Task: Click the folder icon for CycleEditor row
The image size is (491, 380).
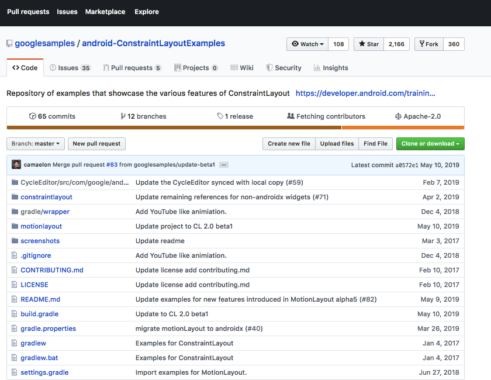Action: pos(15,182)
